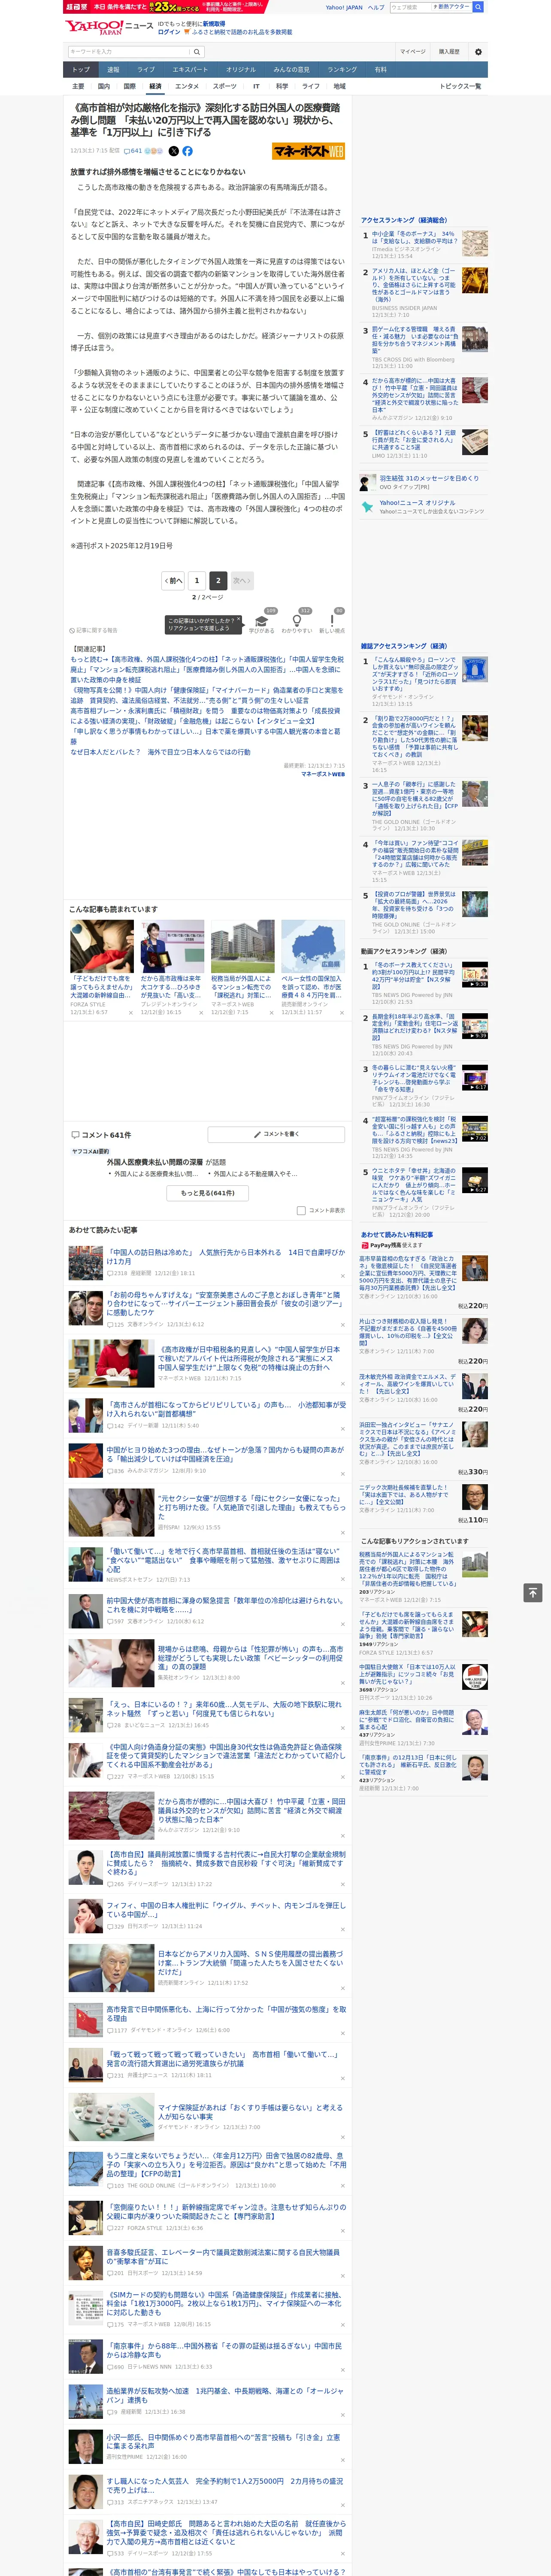Open 購入履歴 link
551x2576 pixels.
click(x=449, y=51)
